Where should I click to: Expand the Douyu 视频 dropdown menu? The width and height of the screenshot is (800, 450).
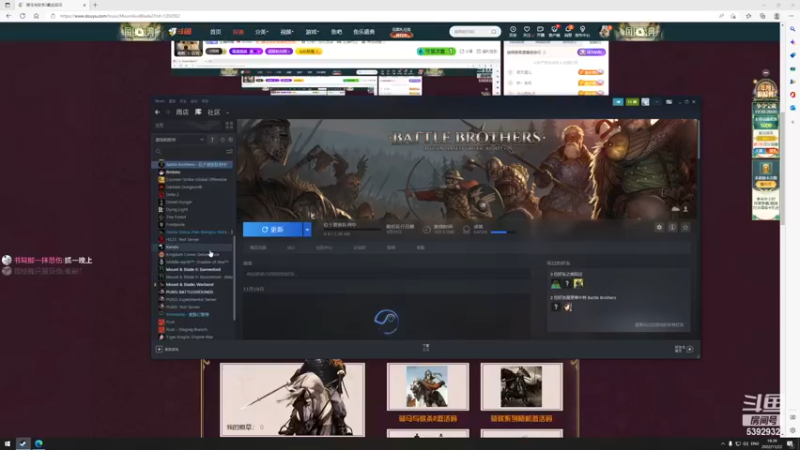(x=287, y=32)
